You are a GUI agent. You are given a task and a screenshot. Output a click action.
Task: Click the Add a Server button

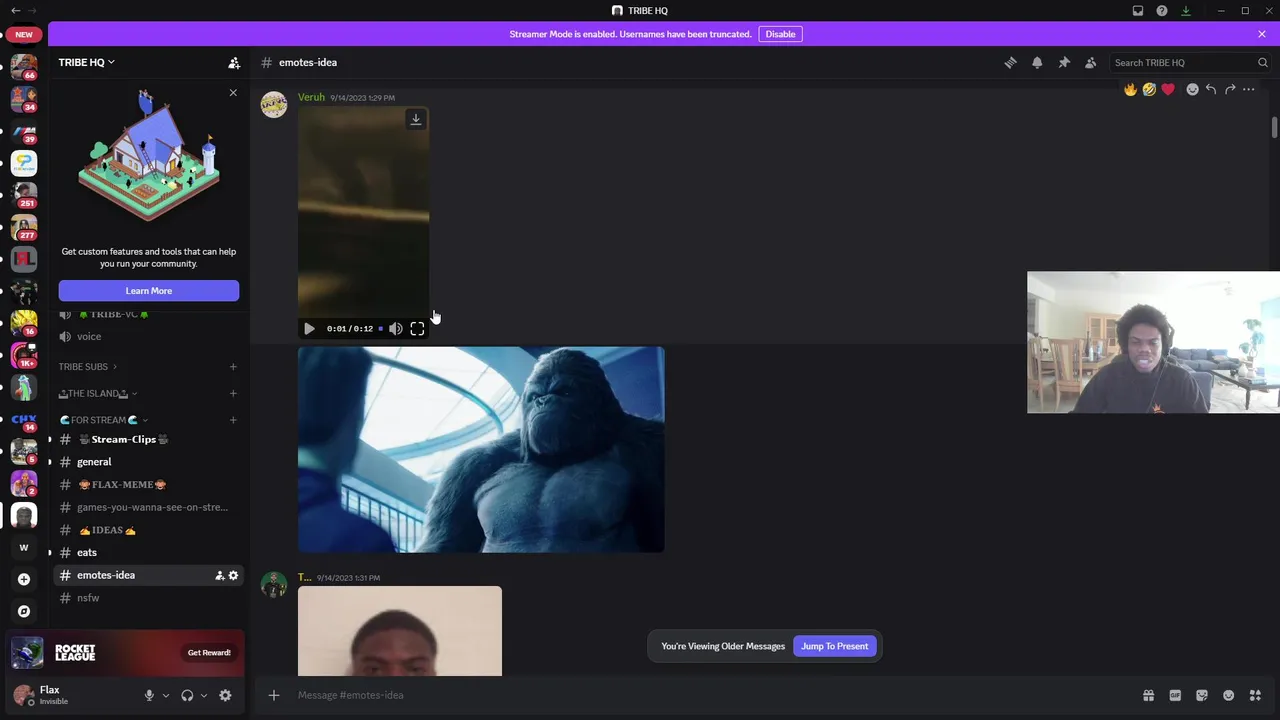click(24, 579)
